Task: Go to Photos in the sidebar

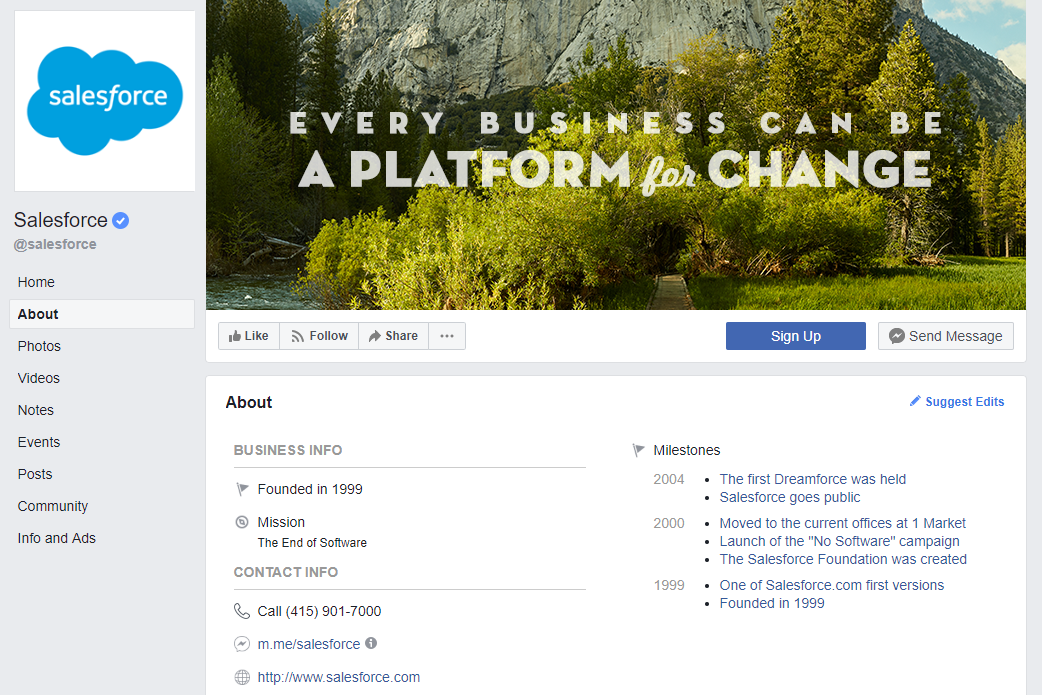Action: pyautogui.click(x=39, y=346)
